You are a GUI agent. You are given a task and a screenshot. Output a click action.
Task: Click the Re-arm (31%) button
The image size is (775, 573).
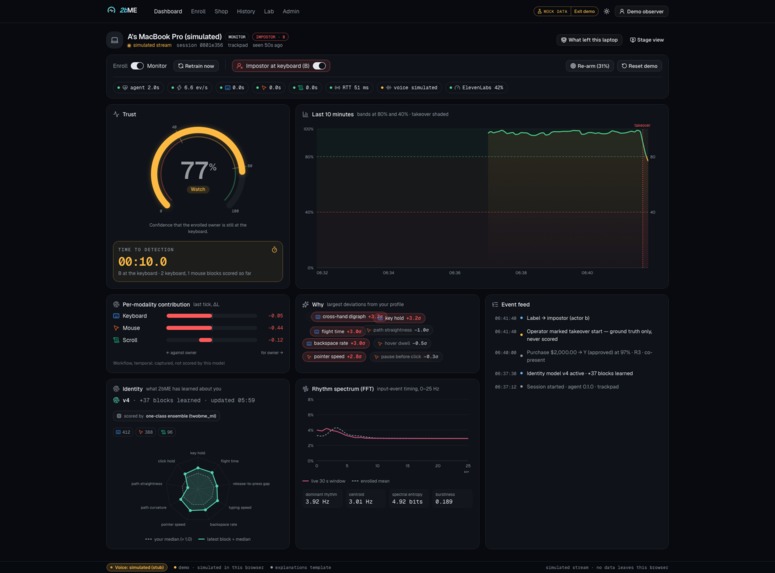click(590, 66)
